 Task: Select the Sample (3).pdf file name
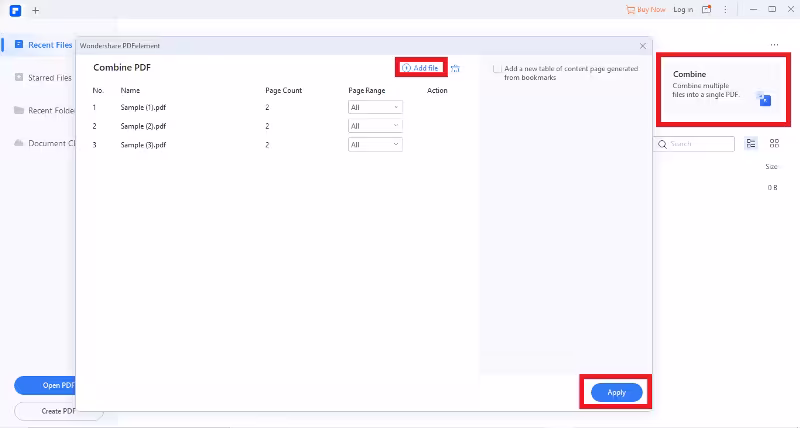click(x=143, y=145)
